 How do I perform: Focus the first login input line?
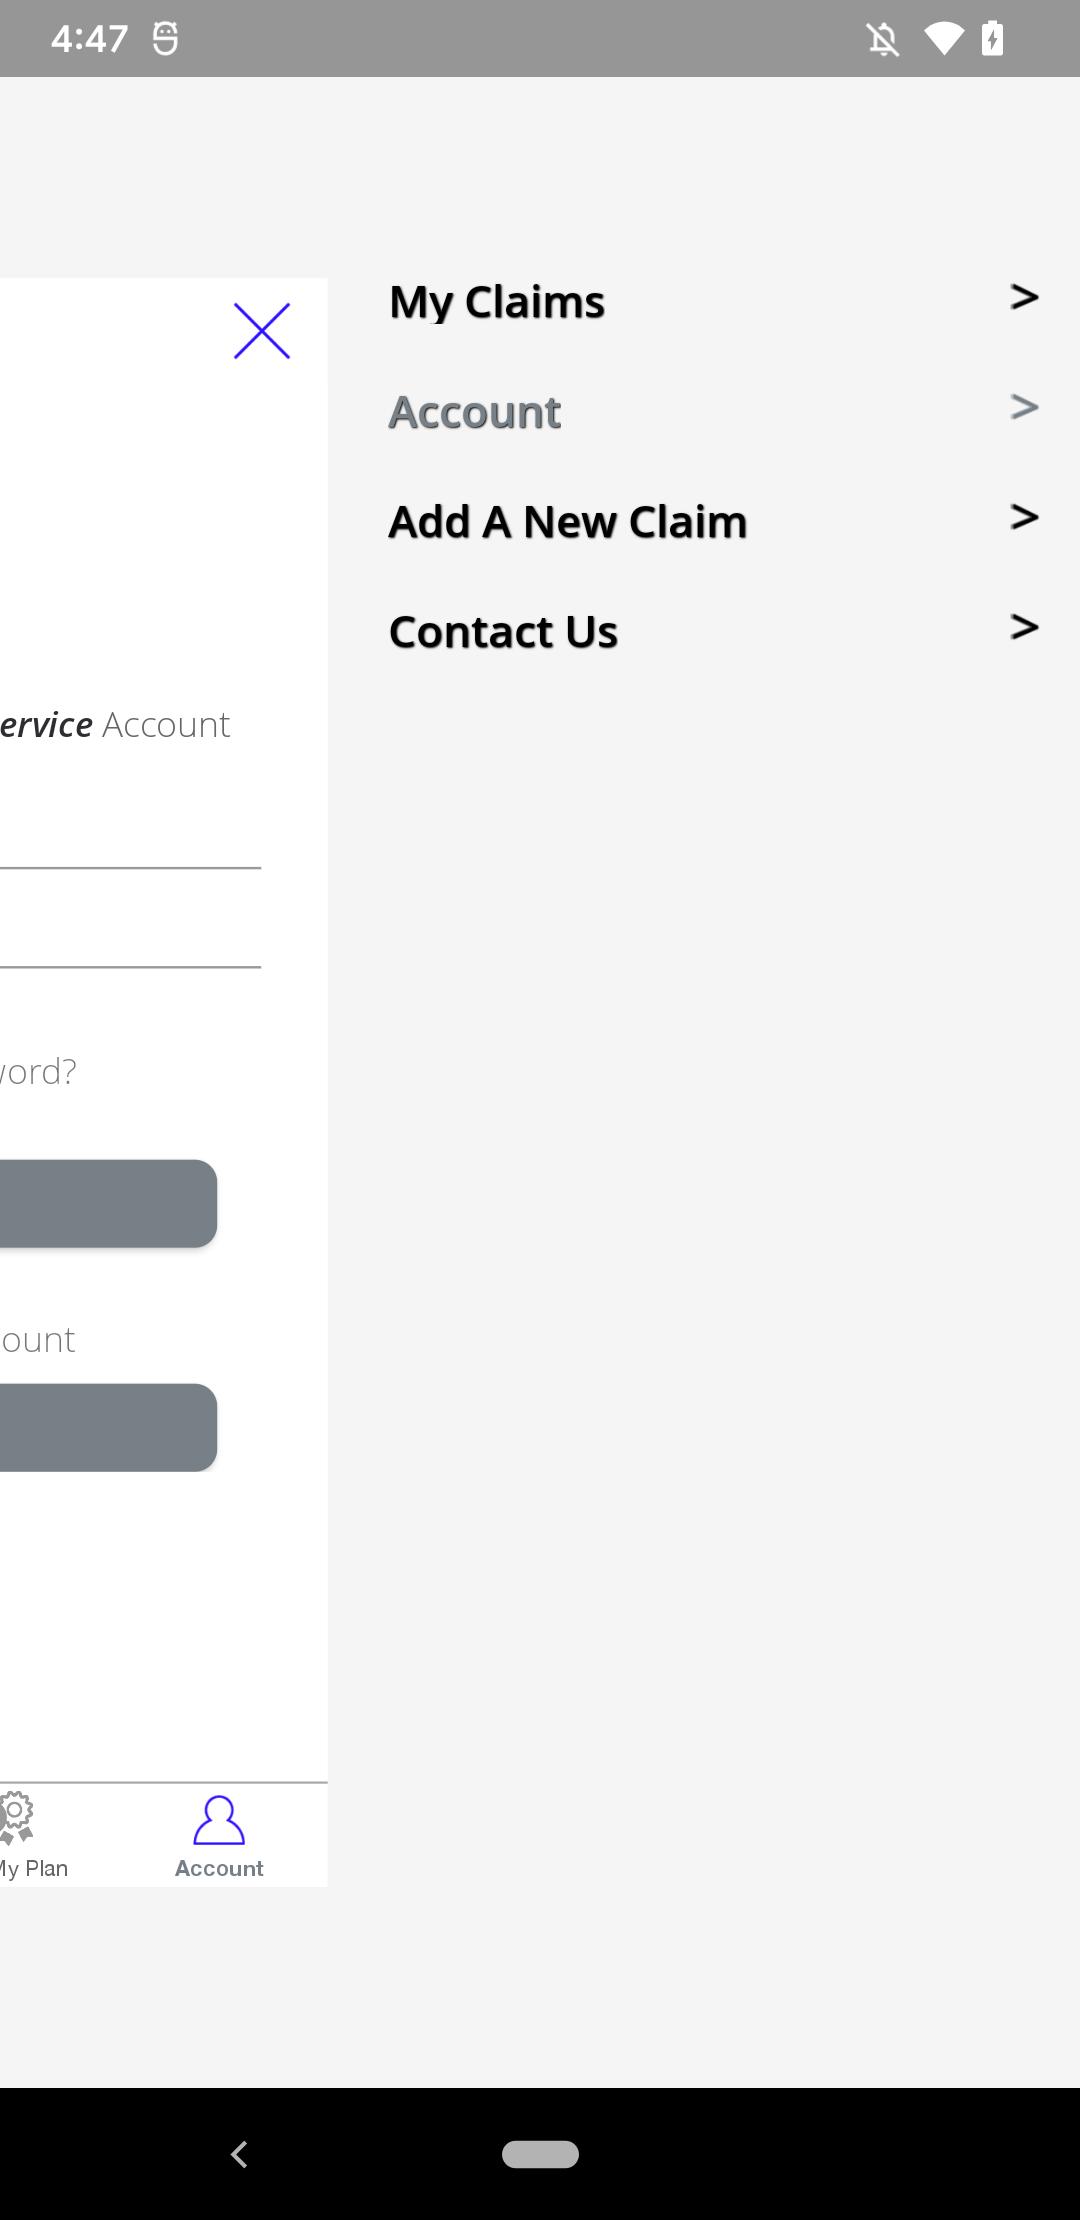click(x=130, y=842)
